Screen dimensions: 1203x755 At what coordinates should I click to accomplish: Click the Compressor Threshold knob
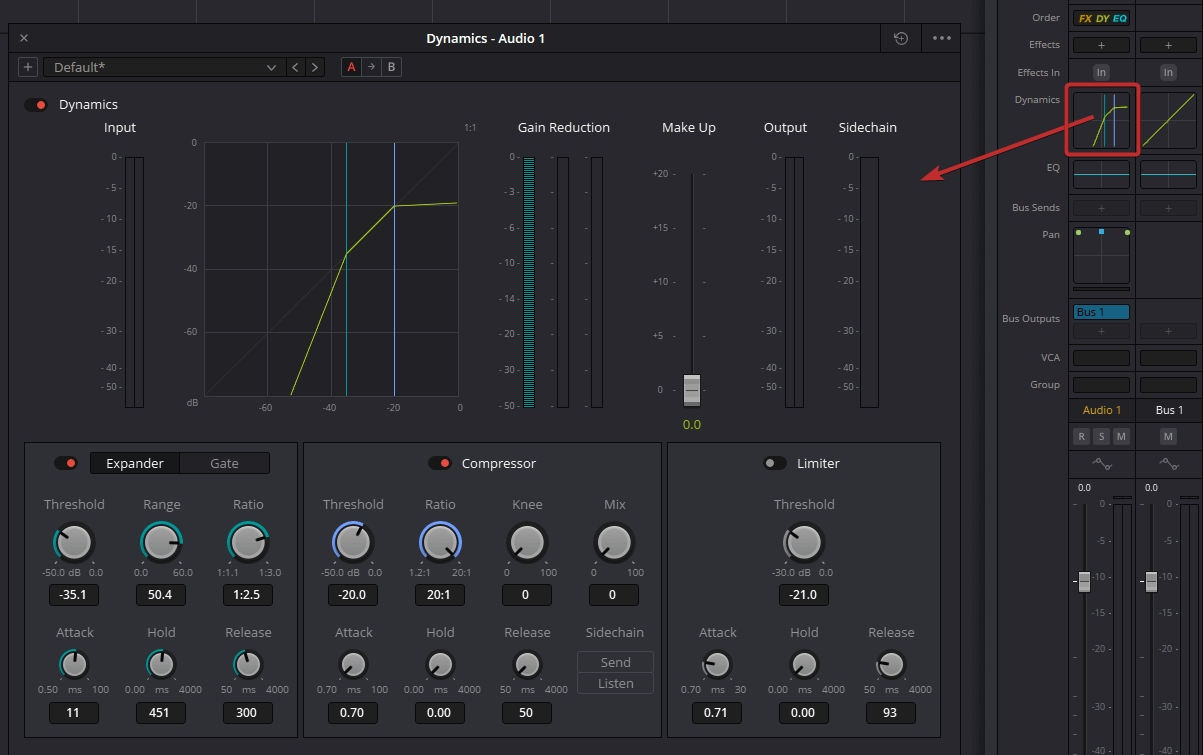[x=353, y=542]
